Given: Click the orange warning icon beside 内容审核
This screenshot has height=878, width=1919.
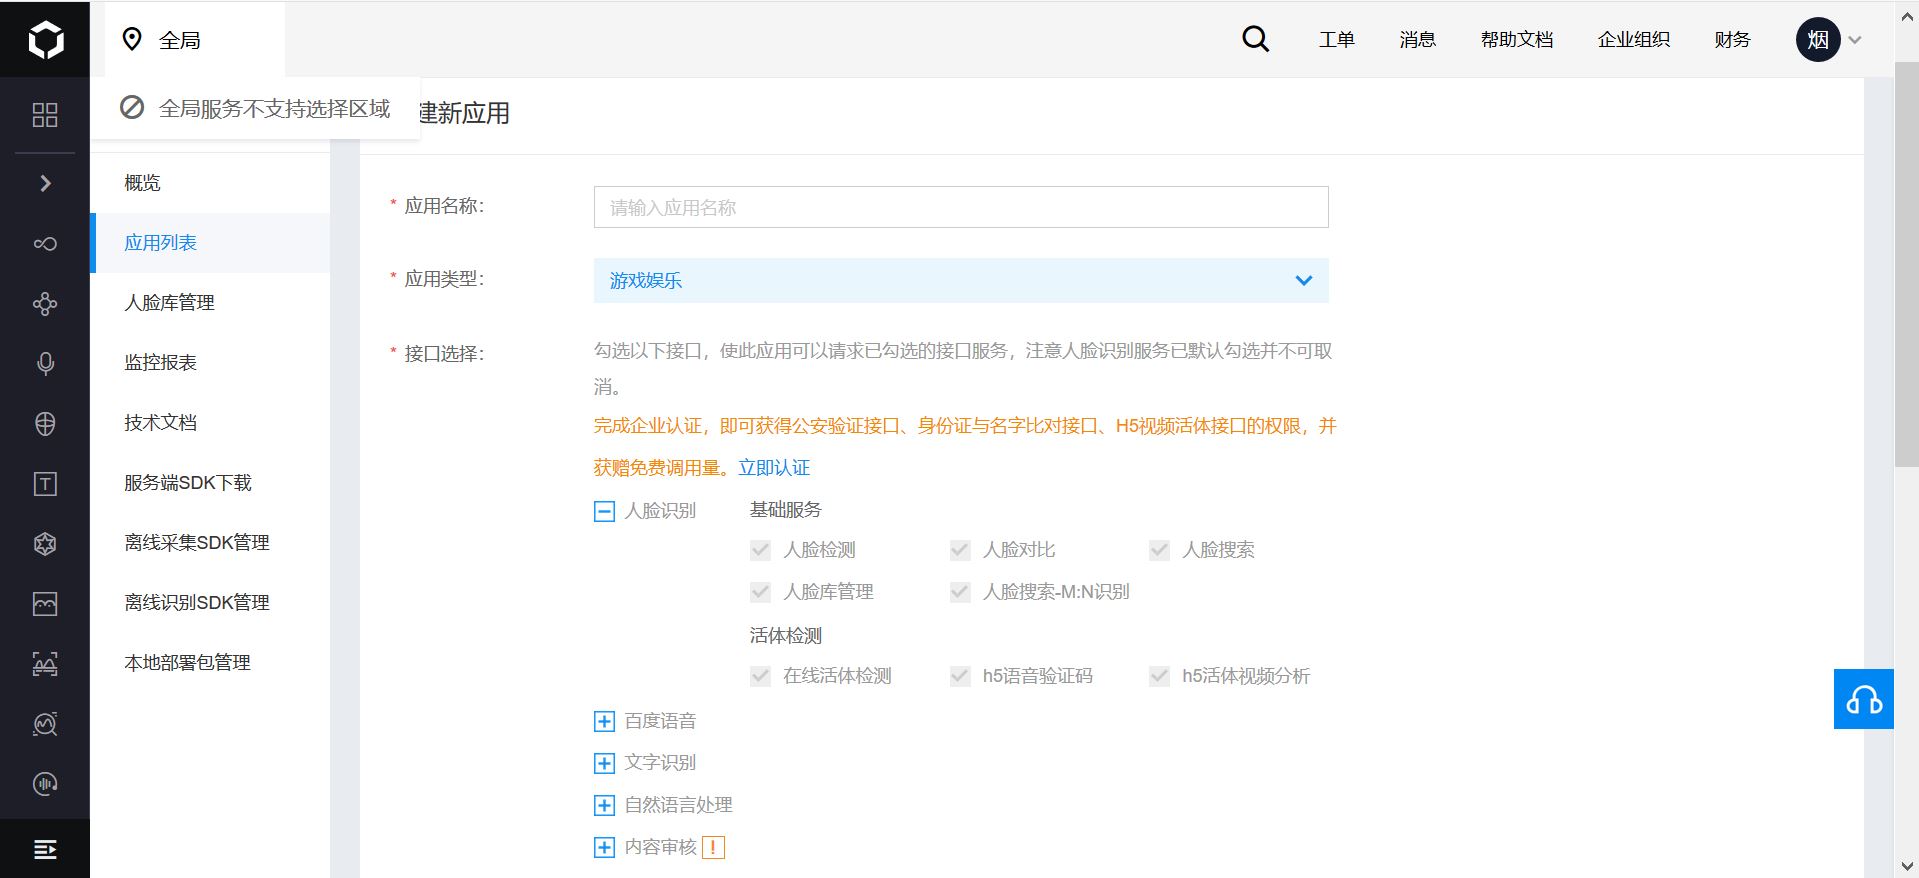Looking at the screenshot, I should [713, 848].
